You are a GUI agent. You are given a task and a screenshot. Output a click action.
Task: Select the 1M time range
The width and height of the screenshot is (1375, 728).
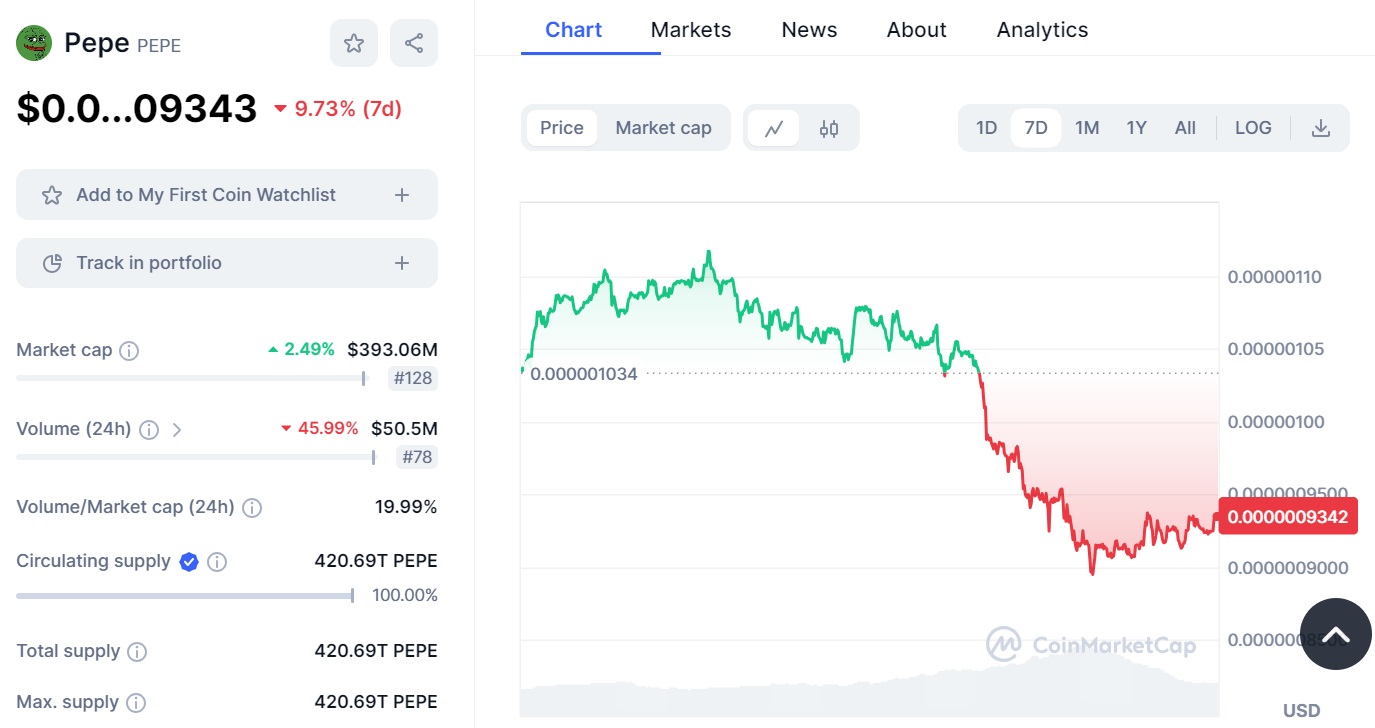[x=1087, y=128]
